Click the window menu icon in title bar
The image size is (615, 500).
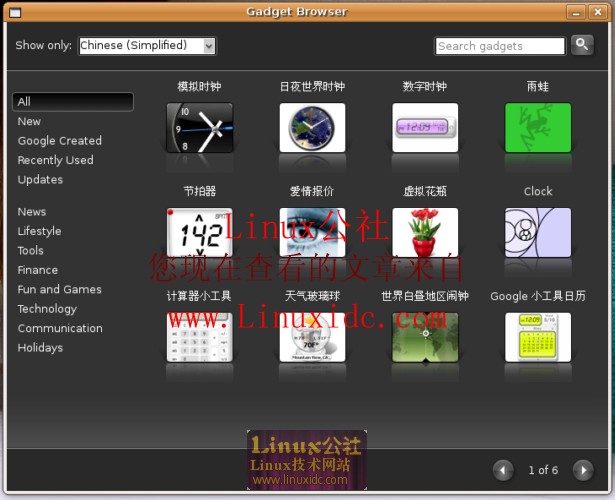coord(15,13)
